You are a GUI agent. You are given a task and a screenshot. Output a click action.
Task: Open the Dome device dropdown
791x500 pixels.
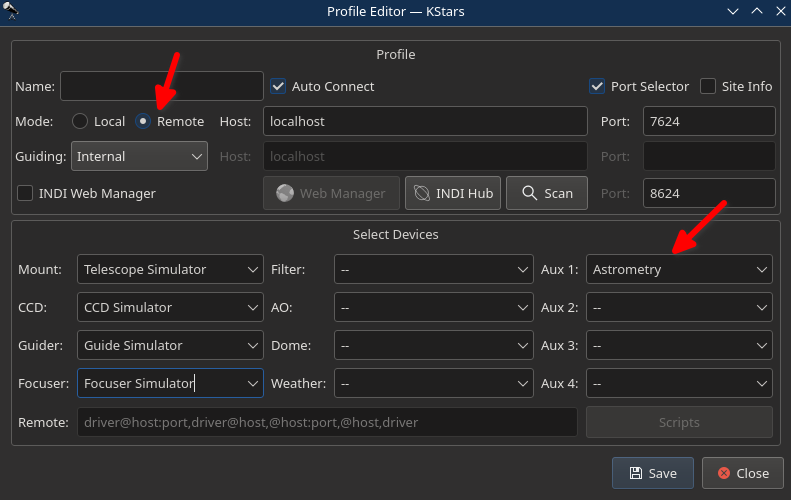click(433, 345)
